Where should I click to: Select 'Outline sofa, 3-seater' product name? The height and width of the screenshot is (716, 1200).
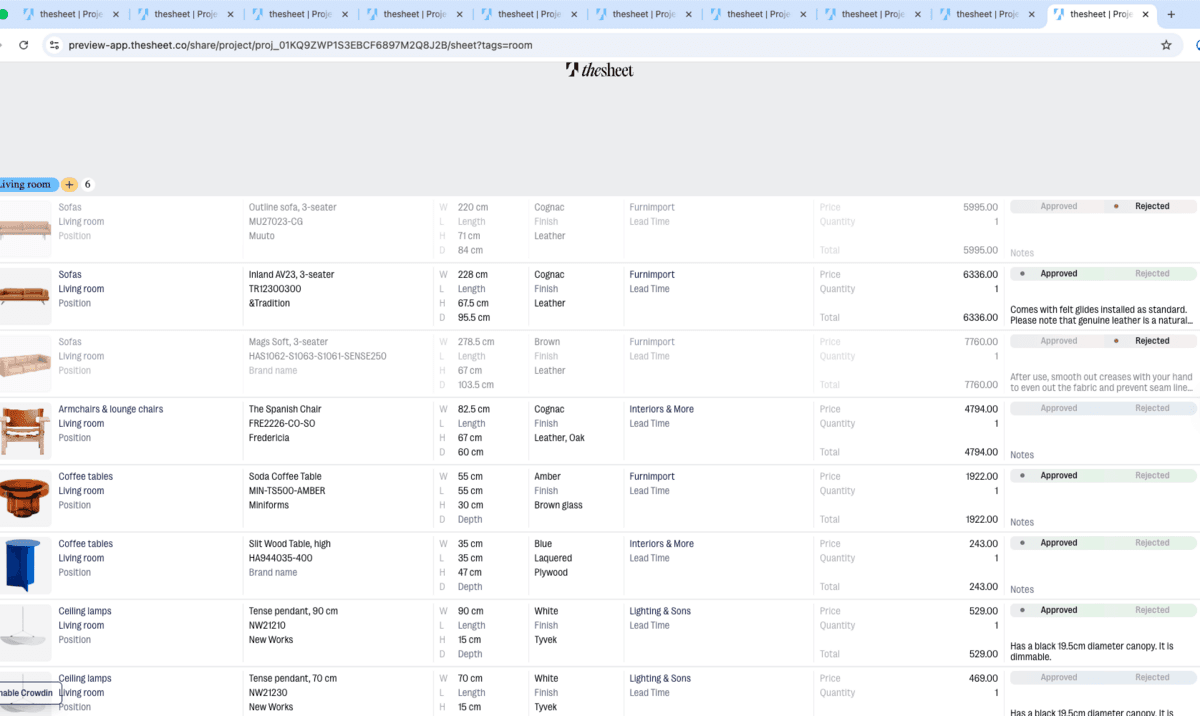tap(293, 207)
